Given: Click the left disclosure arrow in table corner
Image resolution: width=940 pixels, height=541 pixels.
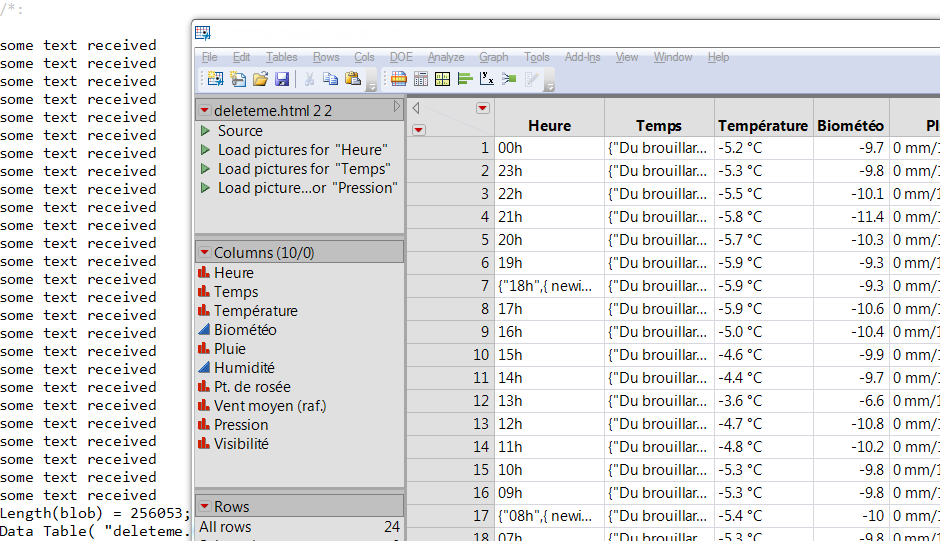Looking at the screenshot, I should tap(415, 108).
